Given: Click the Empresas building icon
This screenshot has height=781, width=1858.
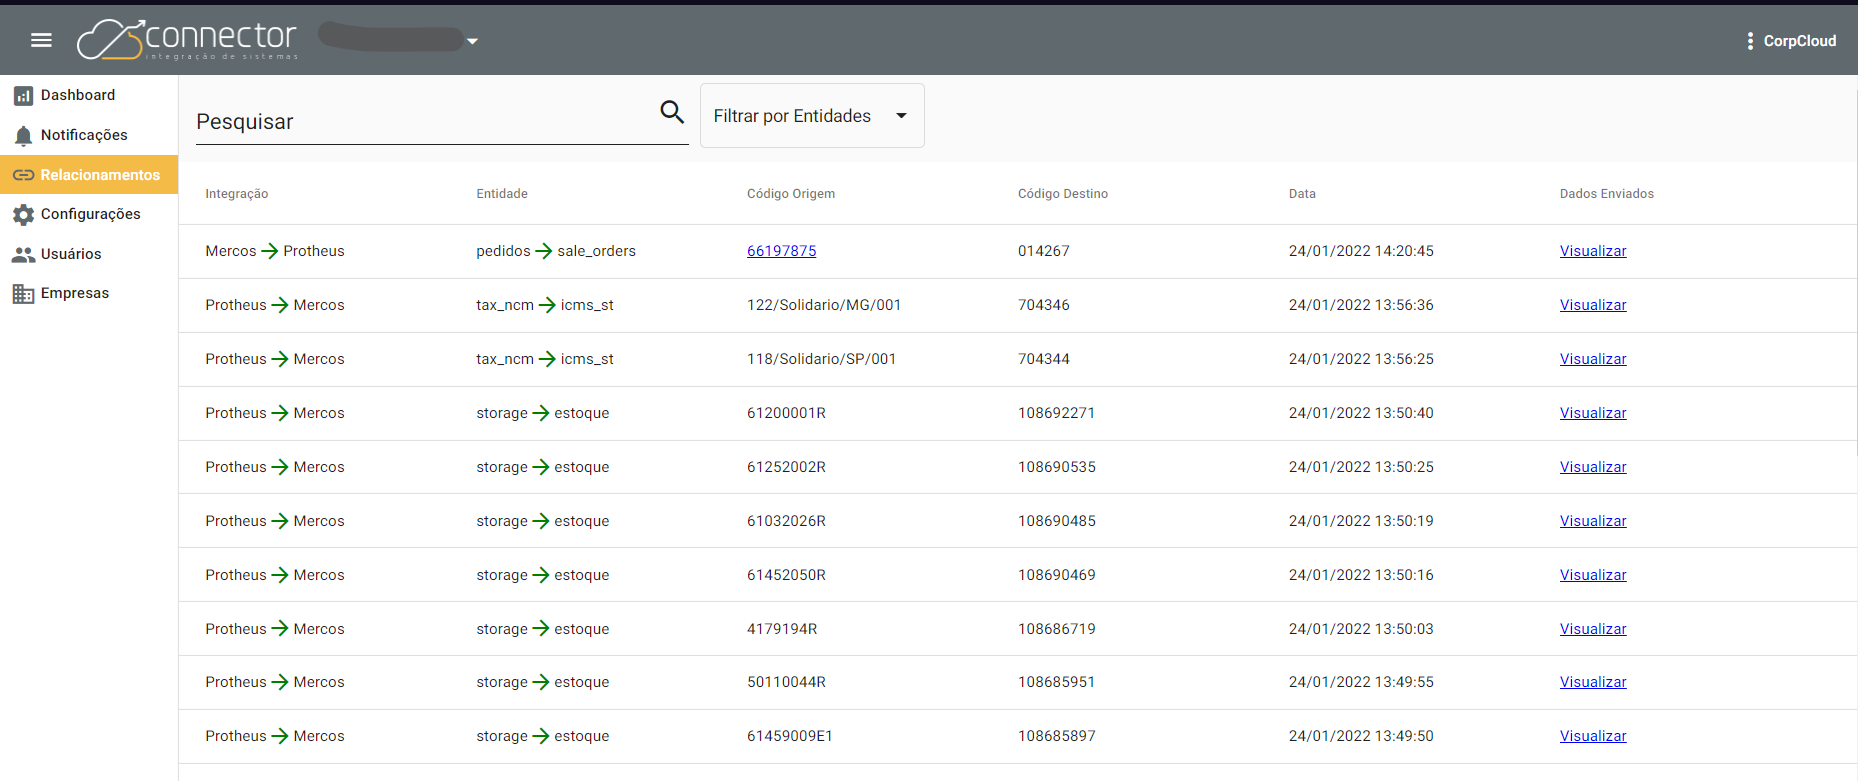Looking at the screenshot, I should [x=23, y=293].
